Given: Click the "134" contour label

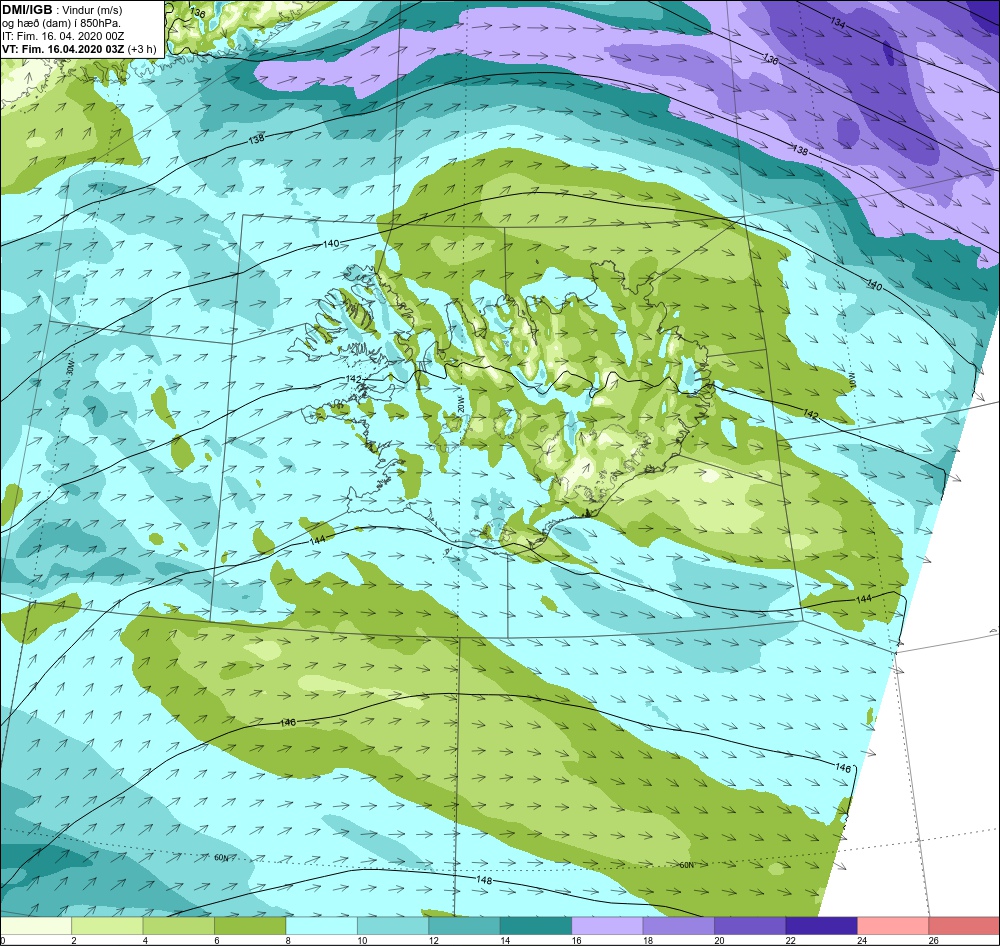Looking at the screenshot, I should pyautogui.click(x=838, y=23).
